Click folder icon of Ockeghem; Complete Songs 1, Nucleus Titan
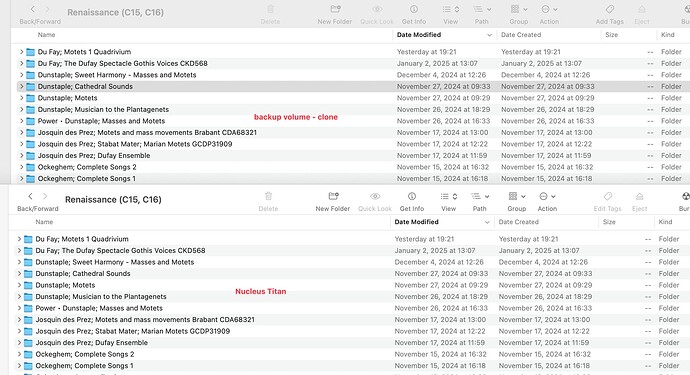The width and height of the screenshot is (690, 375). [x=28, y=366]
